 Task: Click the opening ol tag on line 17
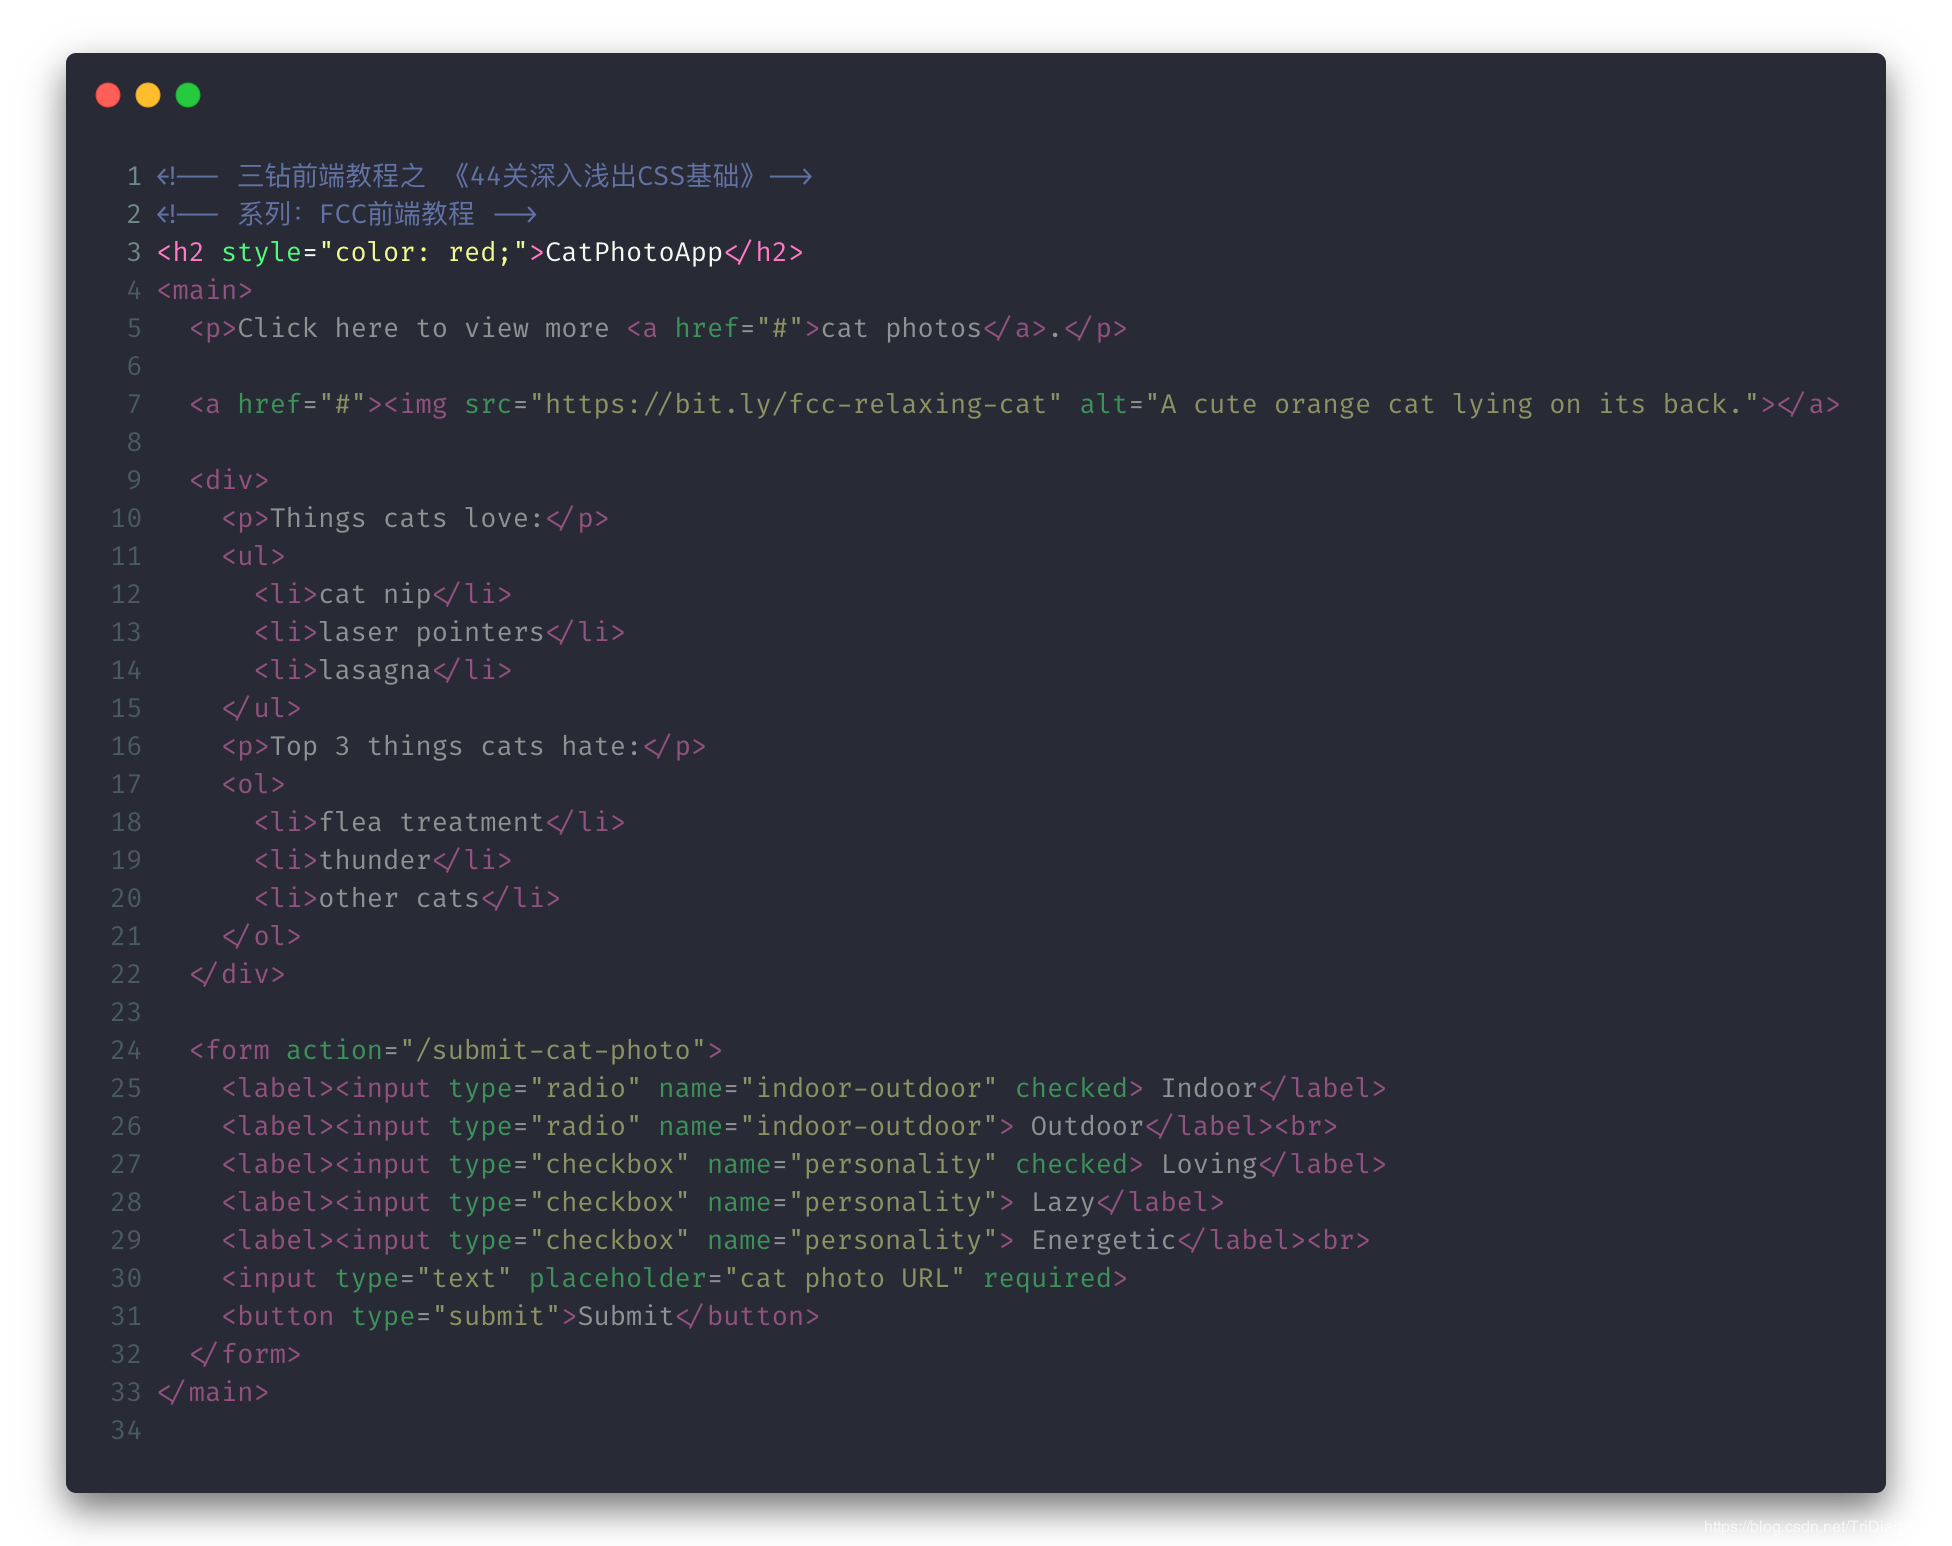(253, 784)
